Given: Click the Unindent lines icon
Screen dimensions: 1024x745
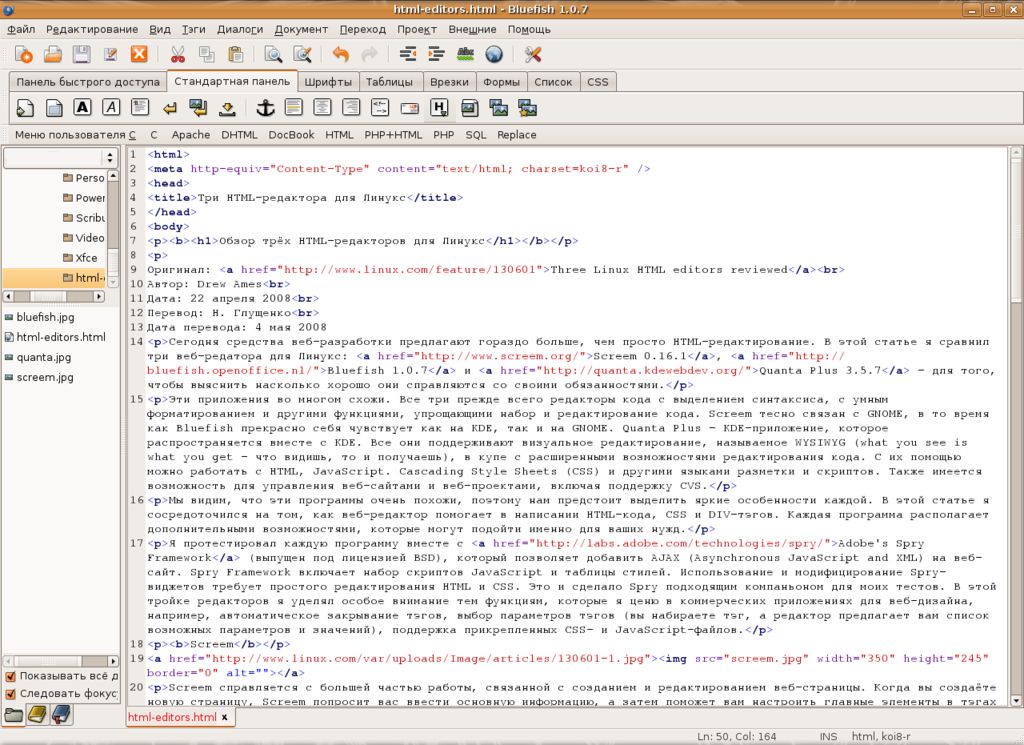Looking at the screenshot, I should coord(408,55).
